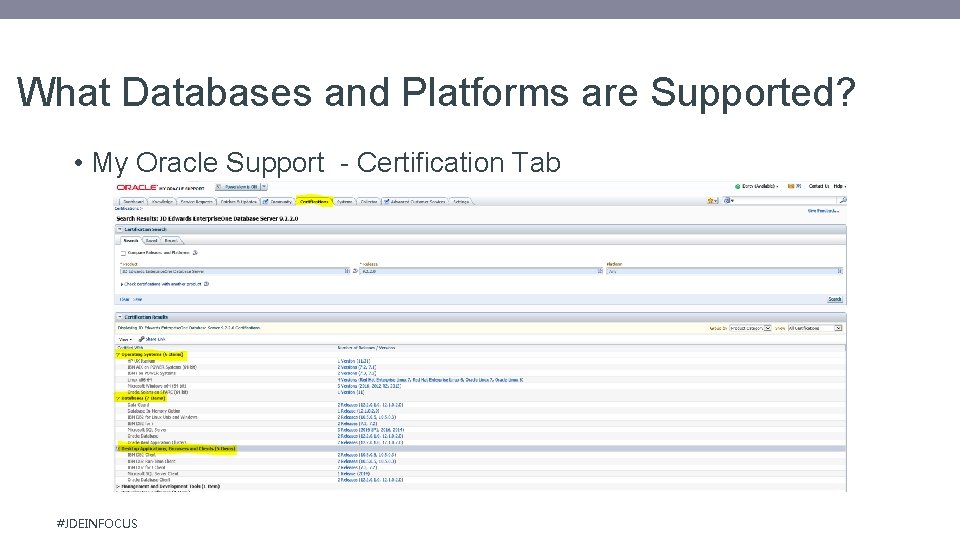Open releases link for Microsoft SQL Server
Screen dimensions: 960x540
pos(370,430)
